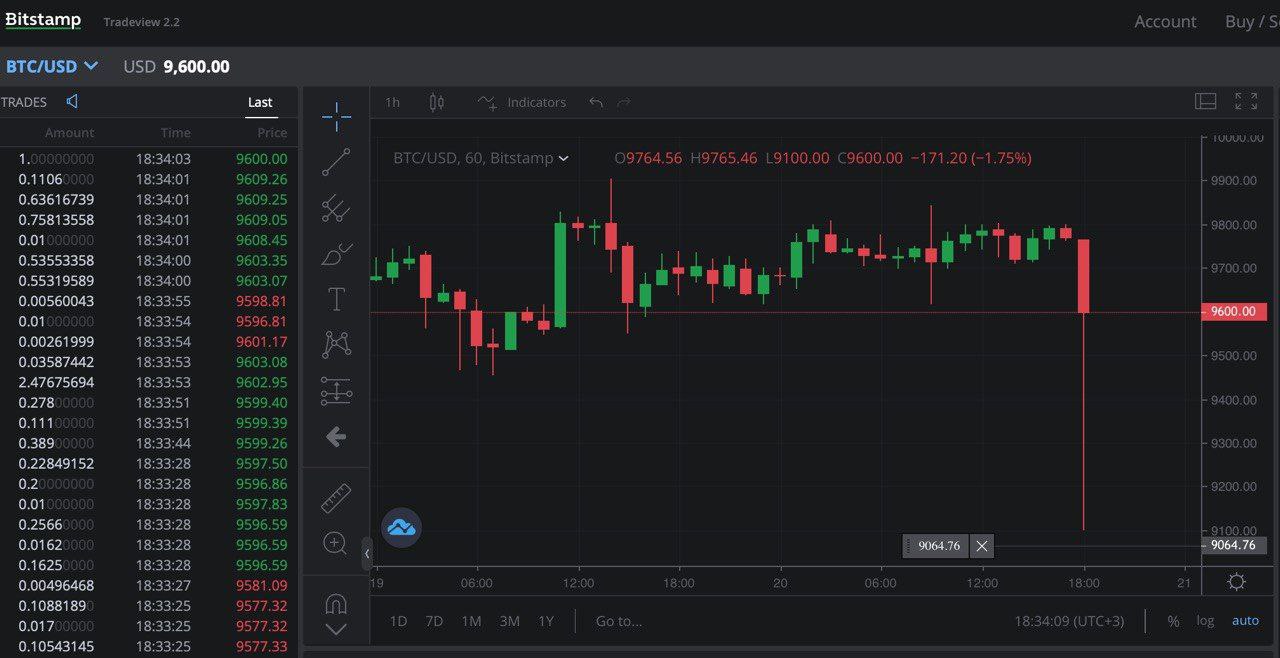Open the chart layout panel icon

[x=1205, y=101]
